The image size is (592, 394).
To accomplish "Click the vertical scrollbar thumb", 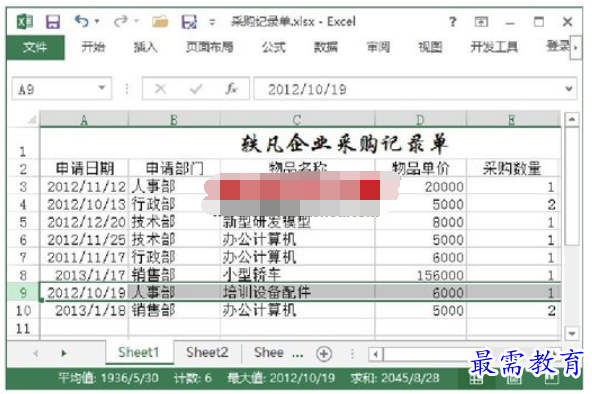I will pos(572,187).
